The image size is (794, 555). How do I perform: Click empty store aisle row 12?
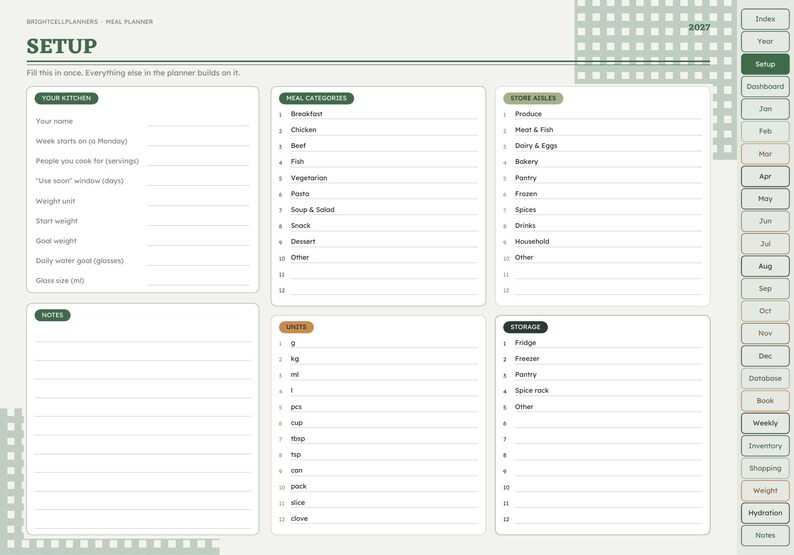coord(602,290)
